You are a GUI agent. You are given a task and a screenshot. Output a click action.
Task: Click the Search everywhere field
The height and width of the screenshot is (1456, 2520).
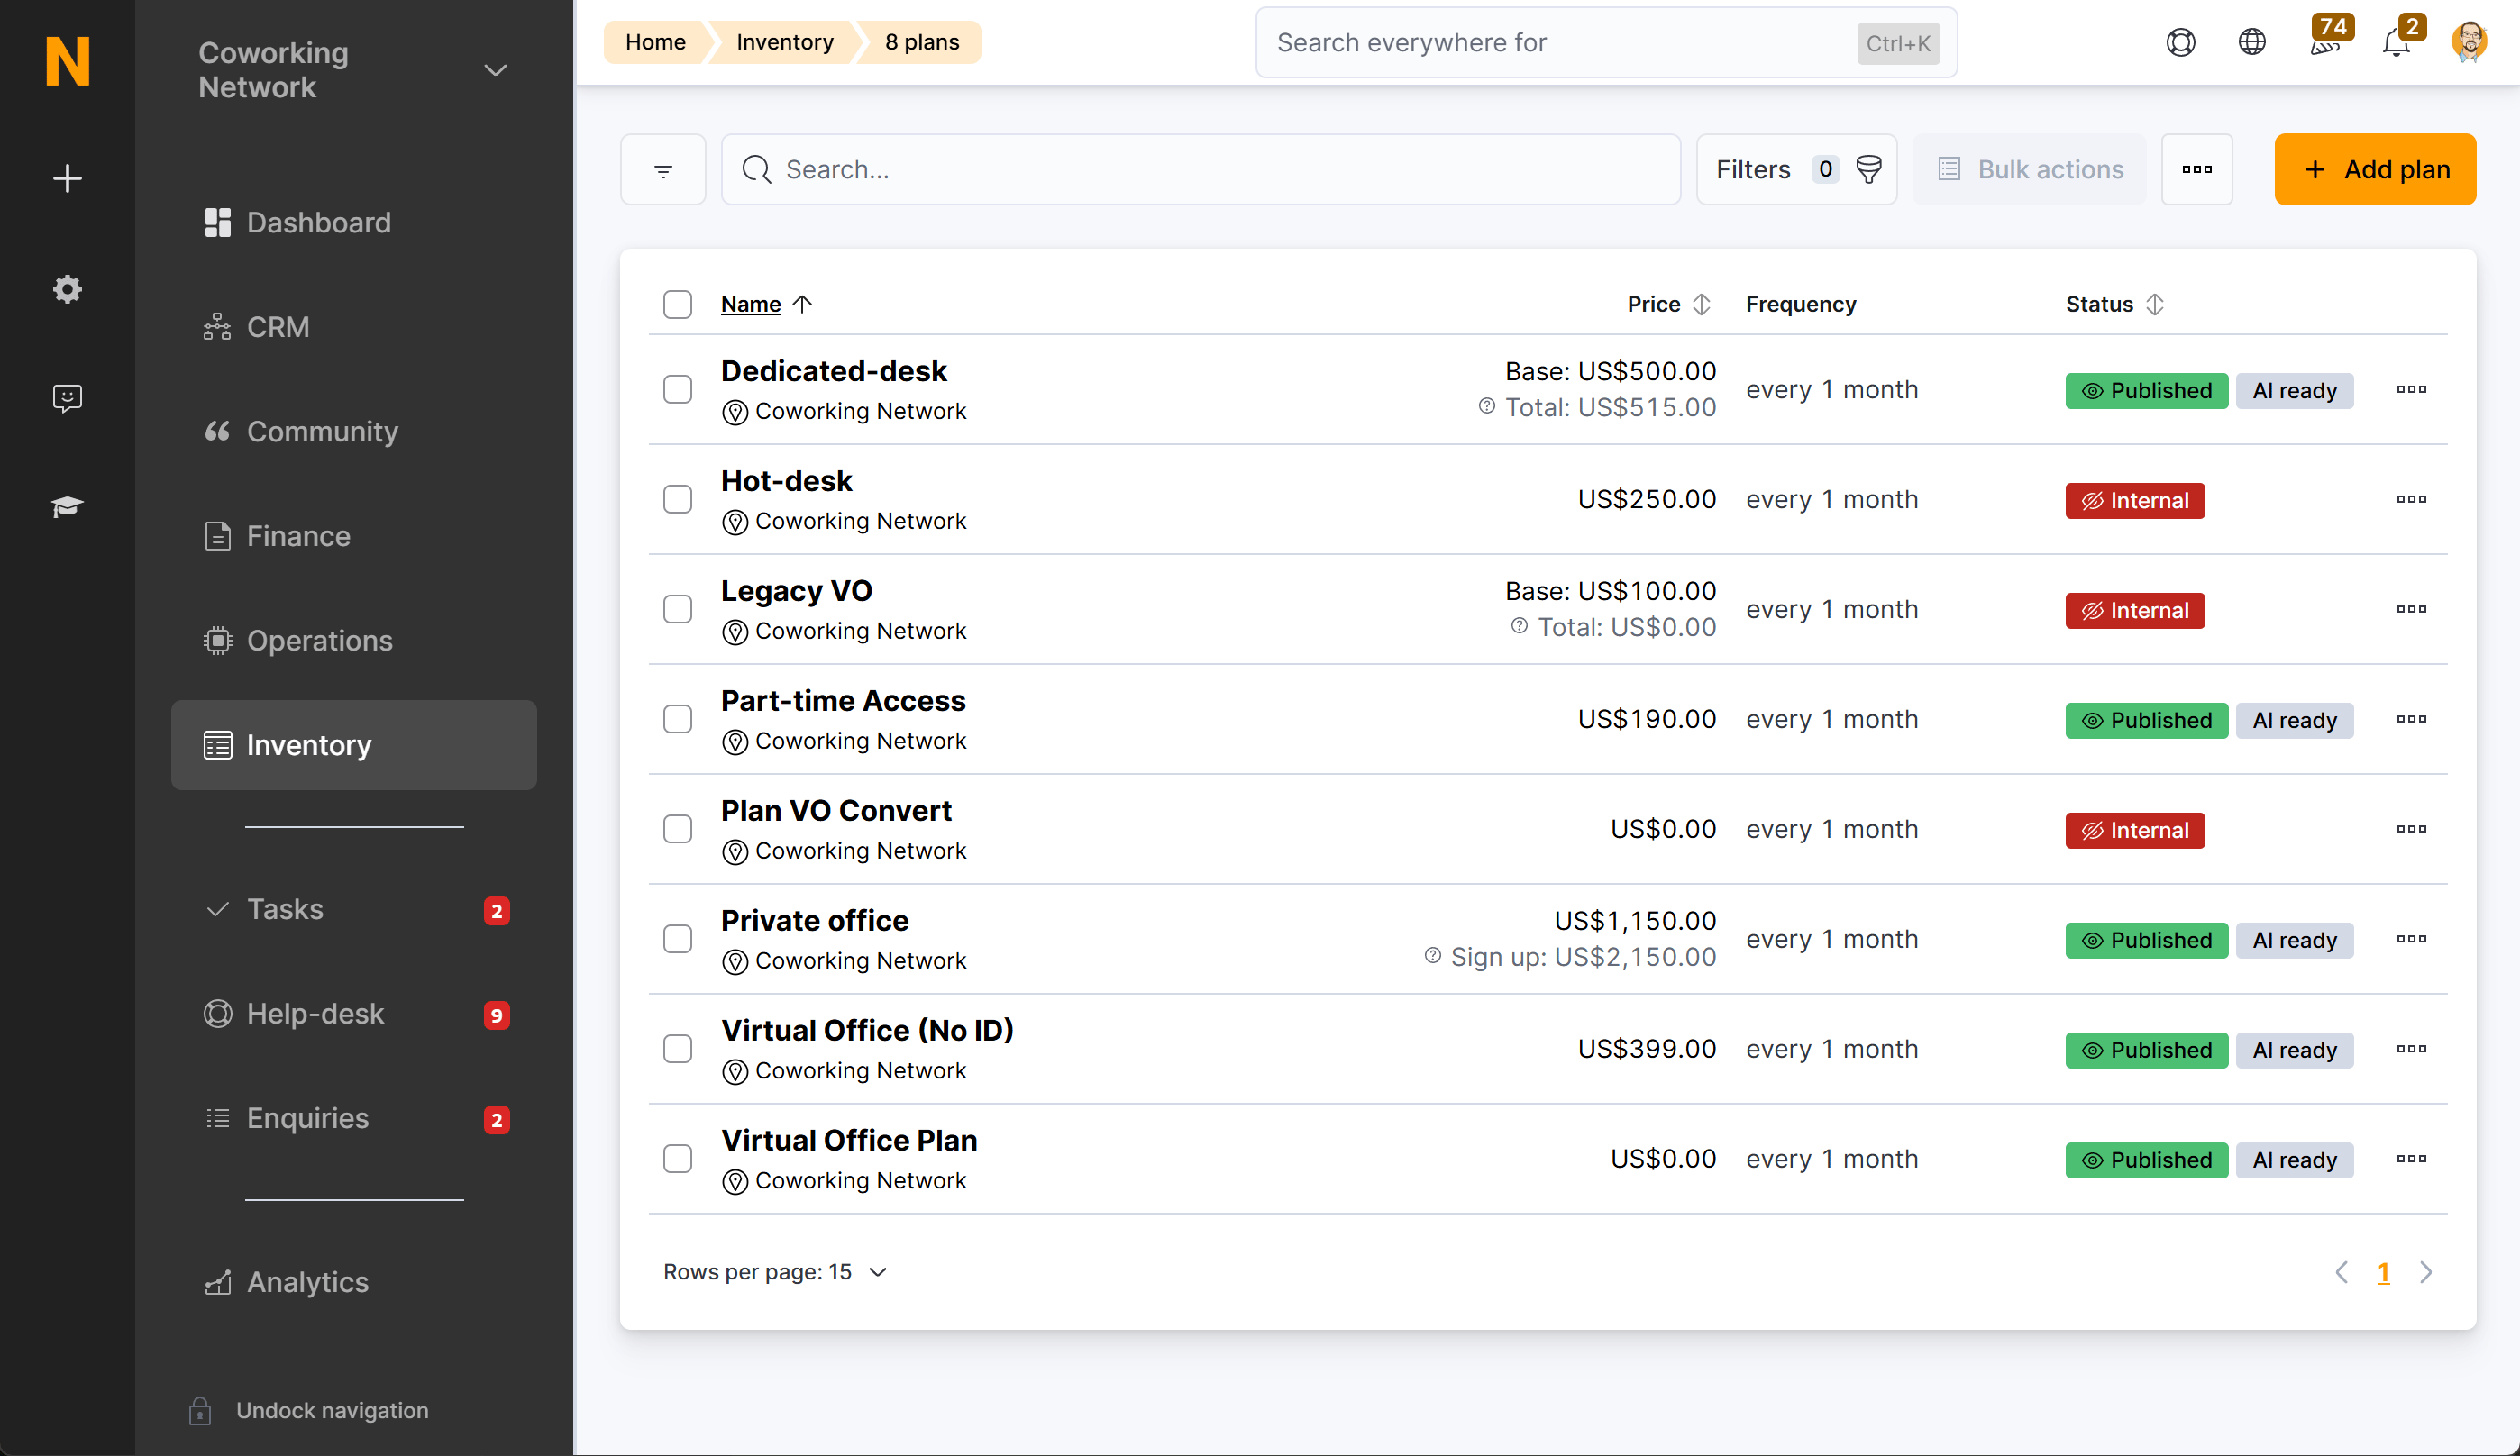click(x=1605, y=42)
